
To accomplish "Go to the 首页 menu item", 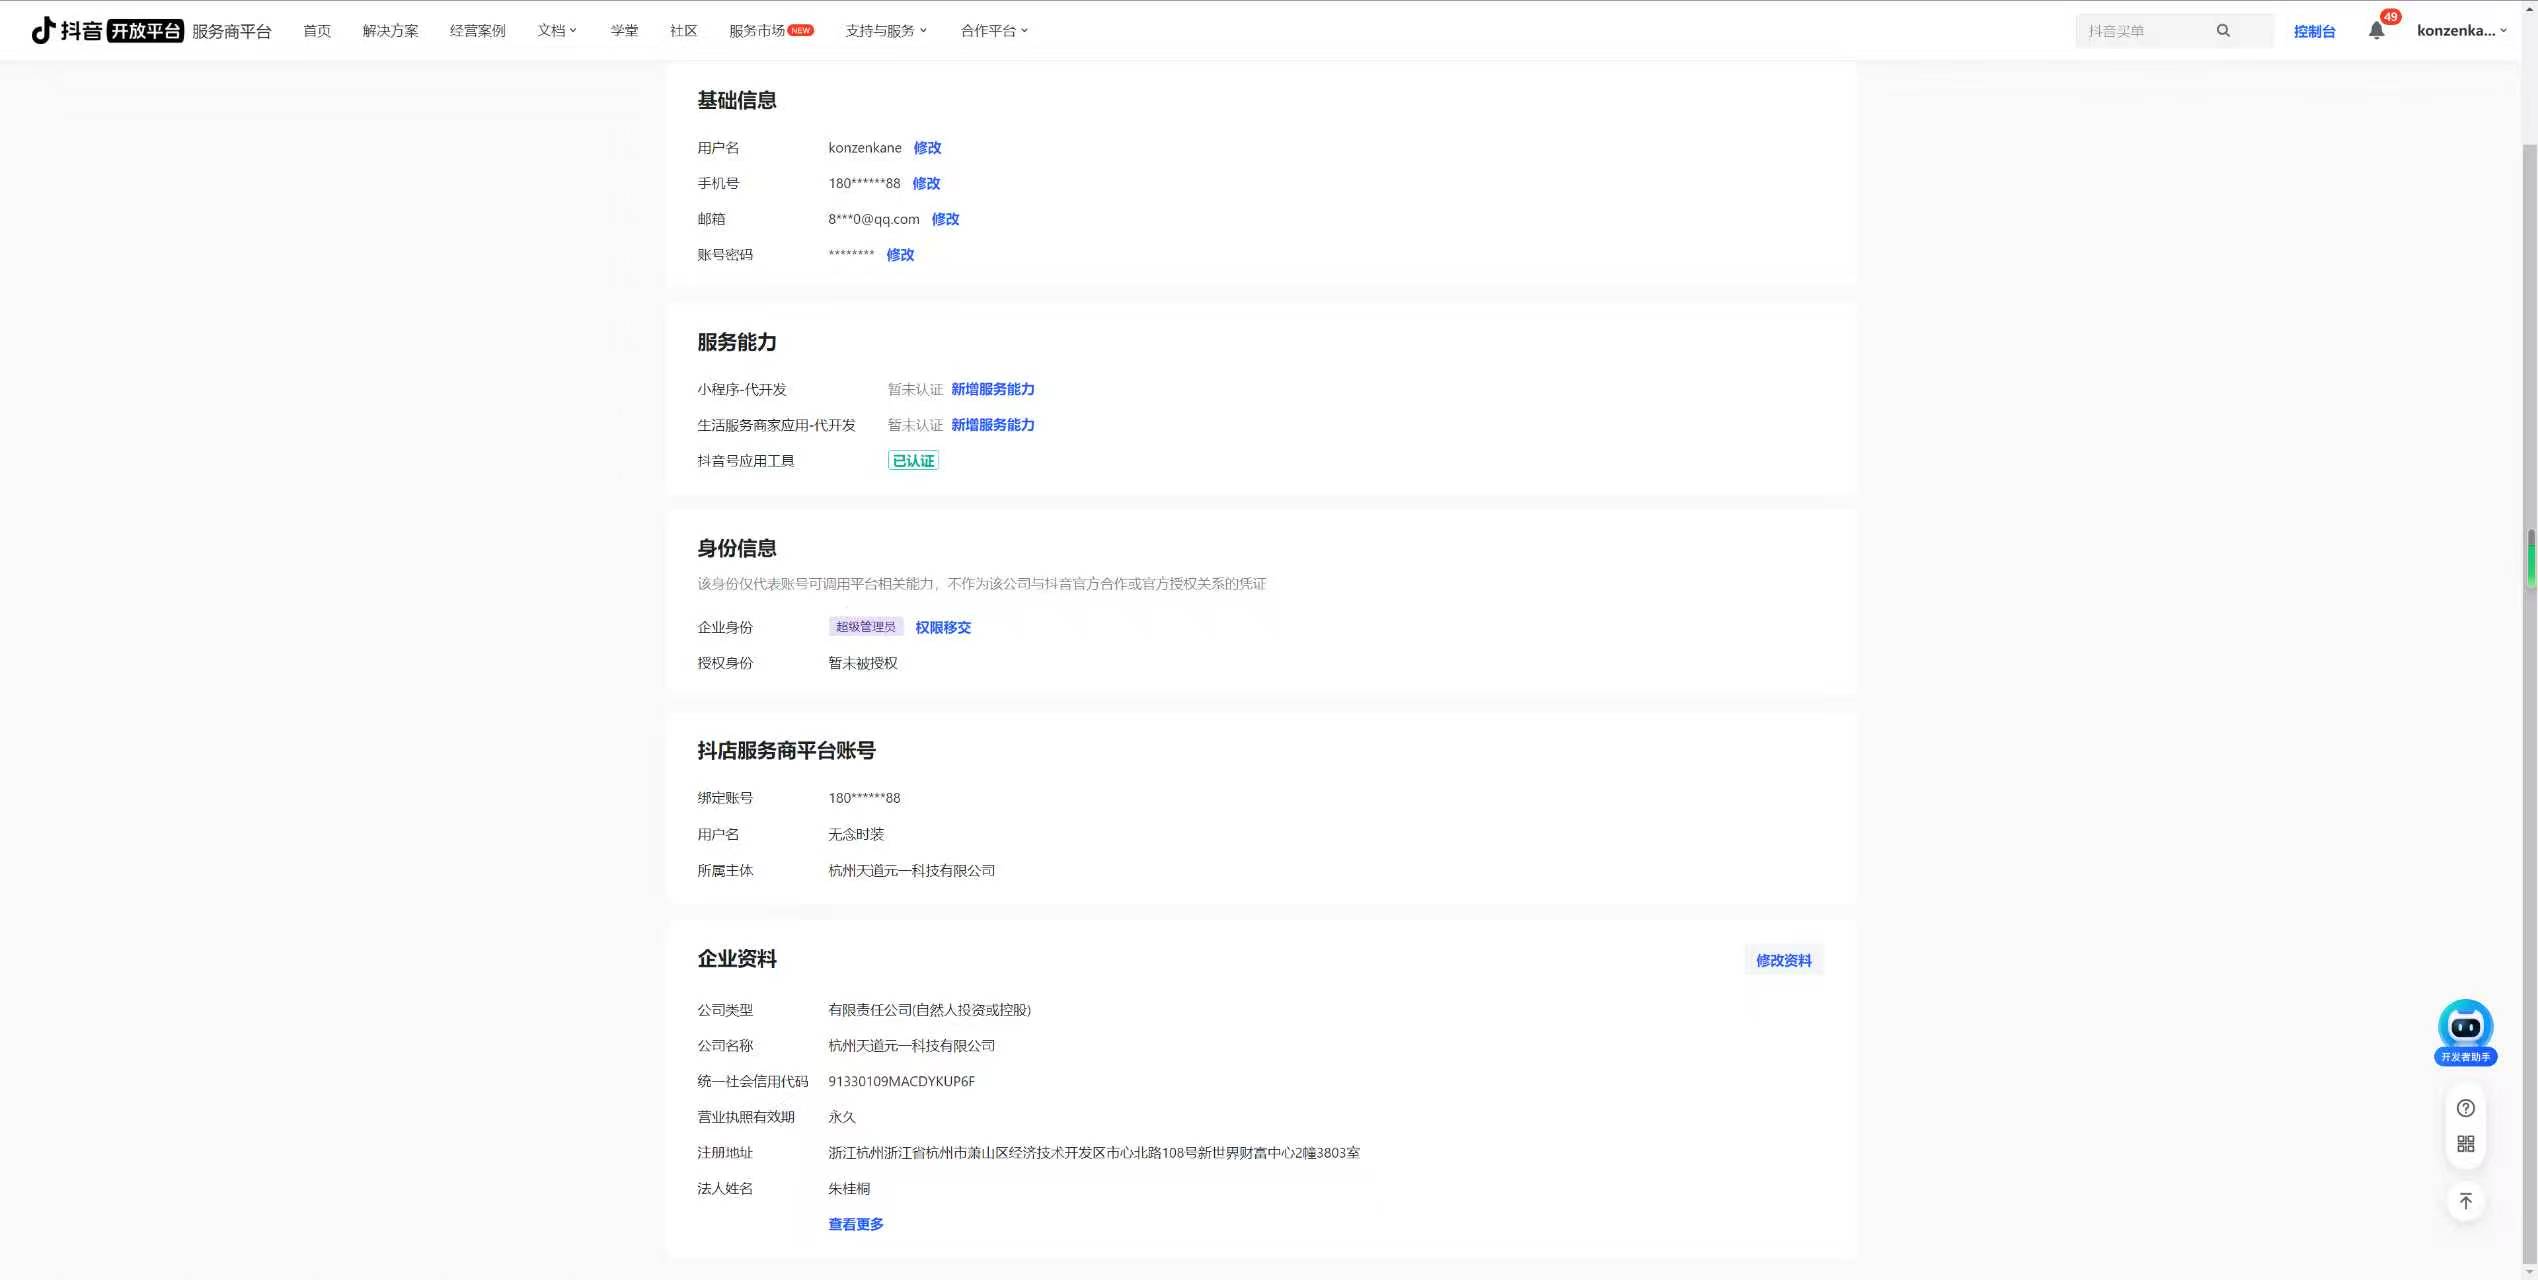I will coord(317,31).
